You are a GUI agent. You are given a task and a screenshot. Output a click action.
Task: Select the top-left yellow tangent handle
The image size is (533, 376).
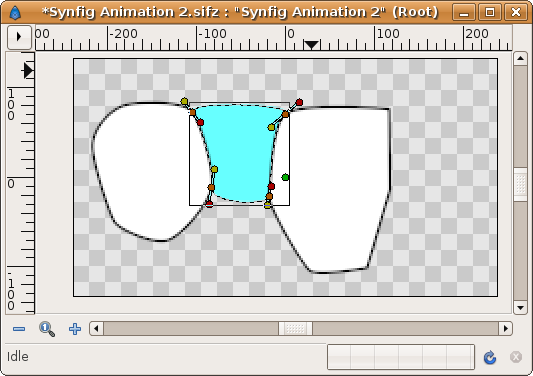(184, 101)
